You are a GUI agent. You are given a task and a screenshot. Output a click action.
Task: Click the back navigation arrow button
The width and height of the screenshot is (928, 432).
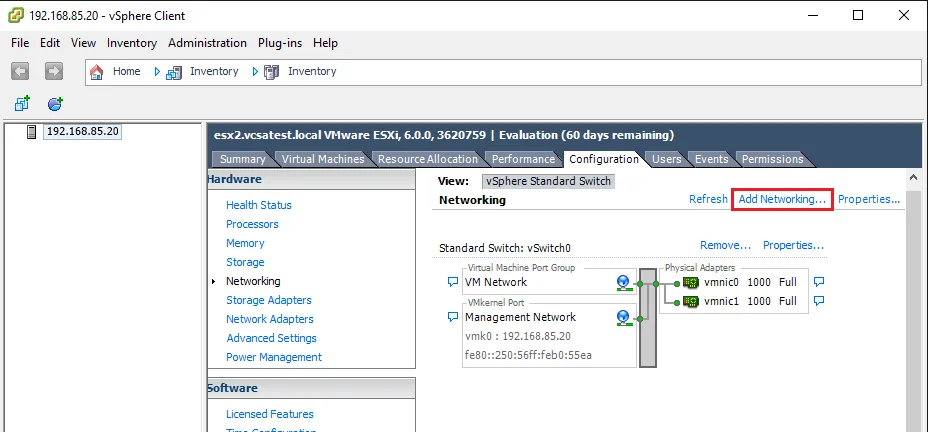[21, 71]
